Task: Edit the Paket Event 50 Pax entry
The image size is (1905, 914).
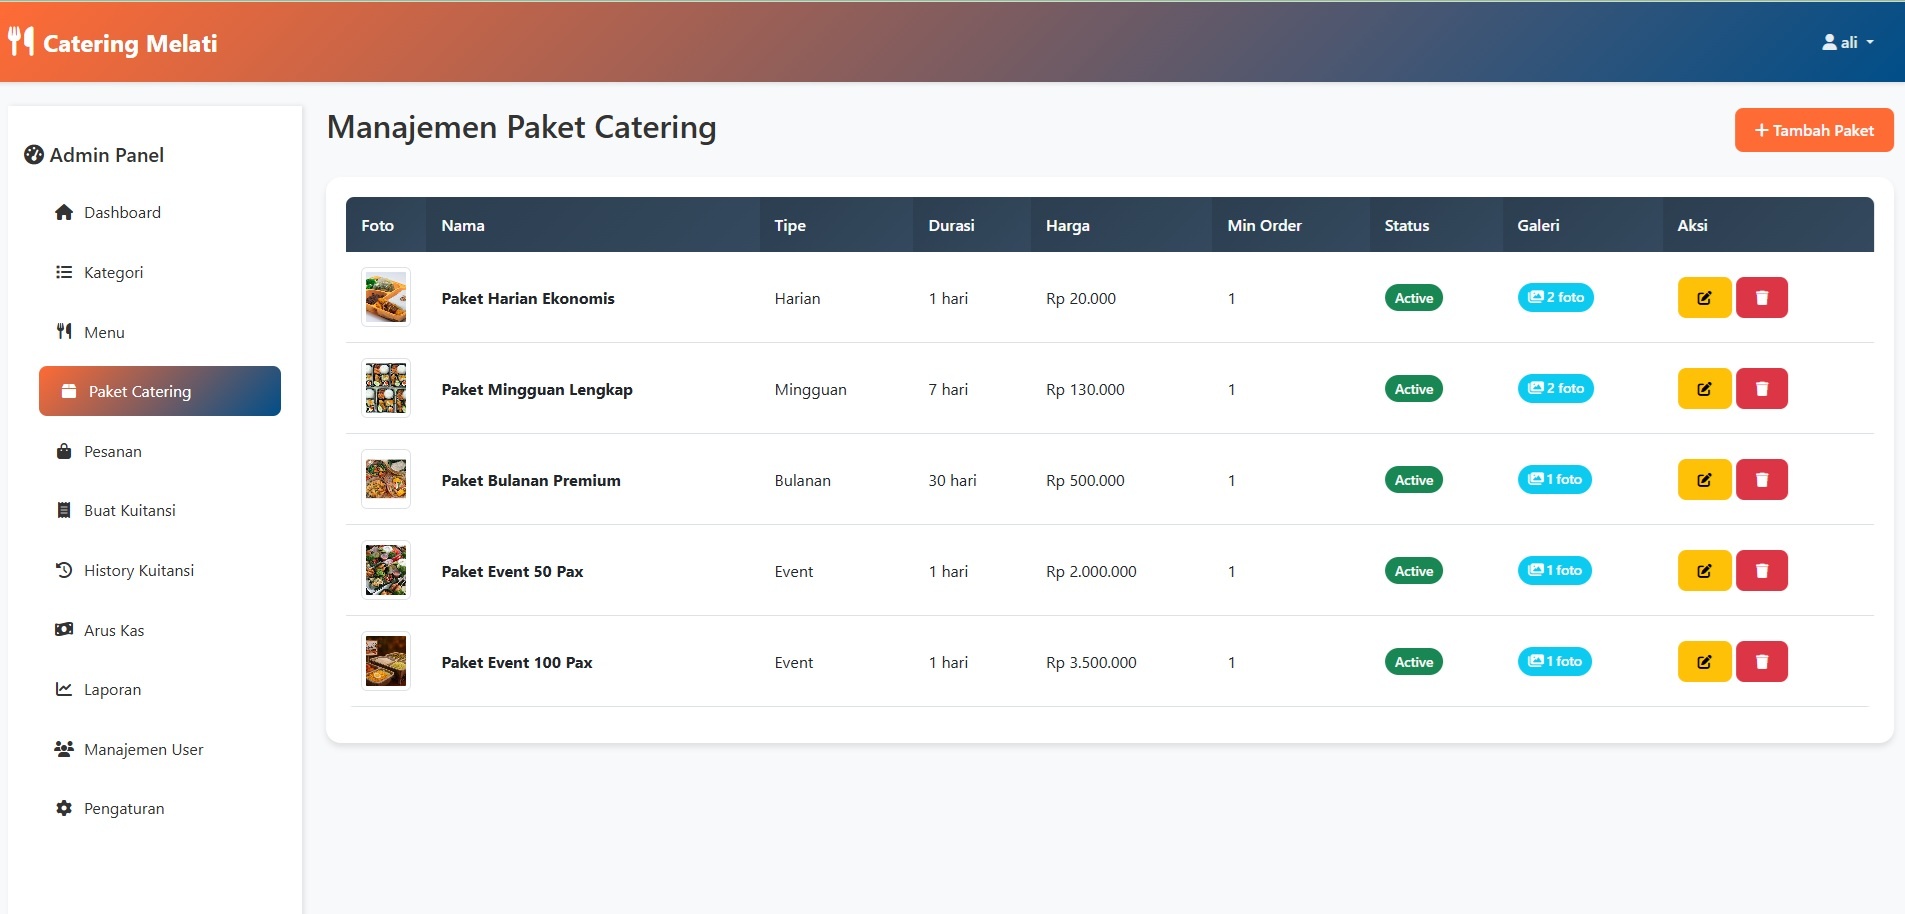Action: tap(1703, 571)
